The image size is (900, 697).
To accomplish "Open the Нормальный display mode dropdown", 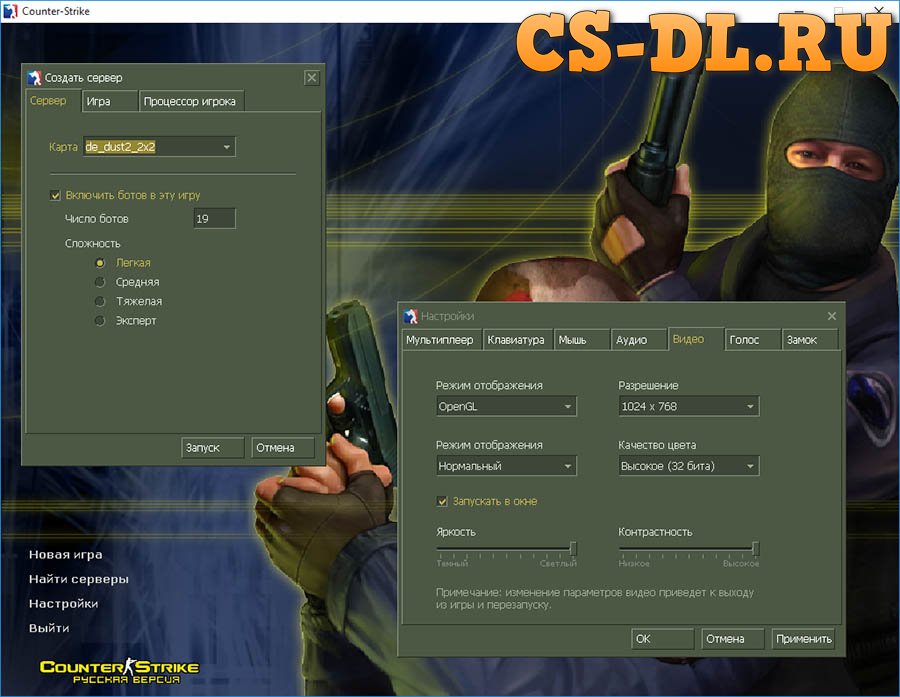I will tap(506, 466).
